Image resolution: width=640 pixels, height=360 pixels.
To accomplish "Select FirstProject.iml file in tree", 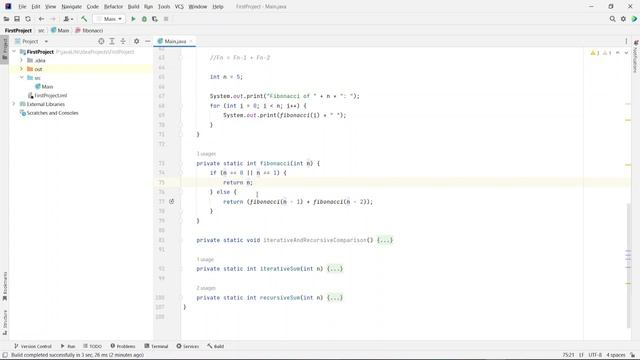I will (47, 96).
